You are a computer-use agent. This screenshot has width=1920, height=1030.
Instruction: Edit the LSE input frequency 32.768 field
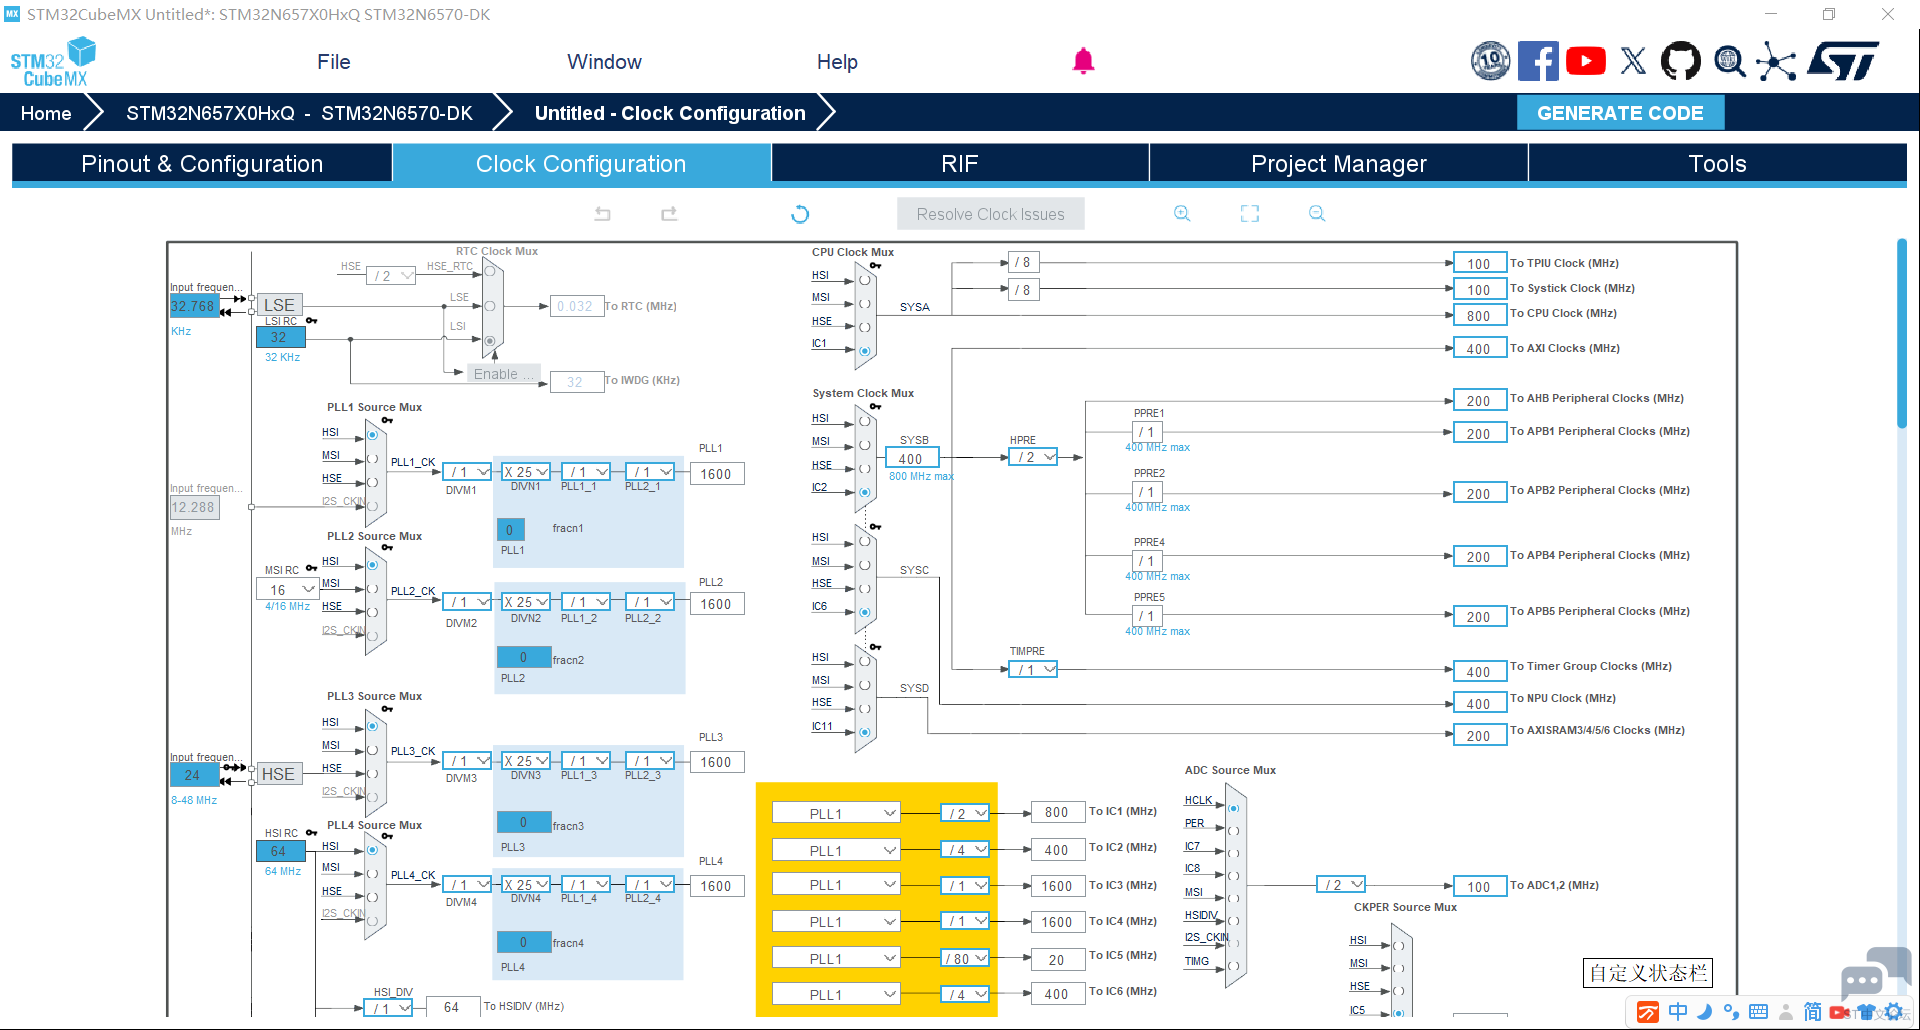pos(194,306)
